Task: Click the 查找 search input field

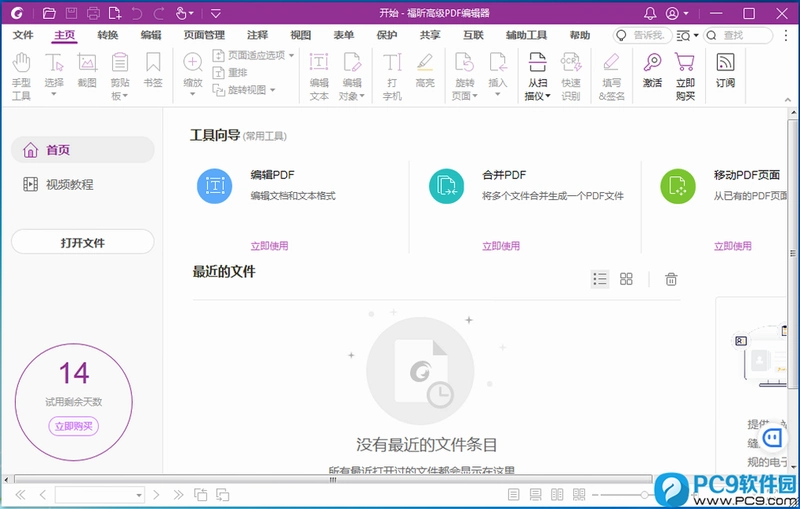Action: tap(738, 35)
